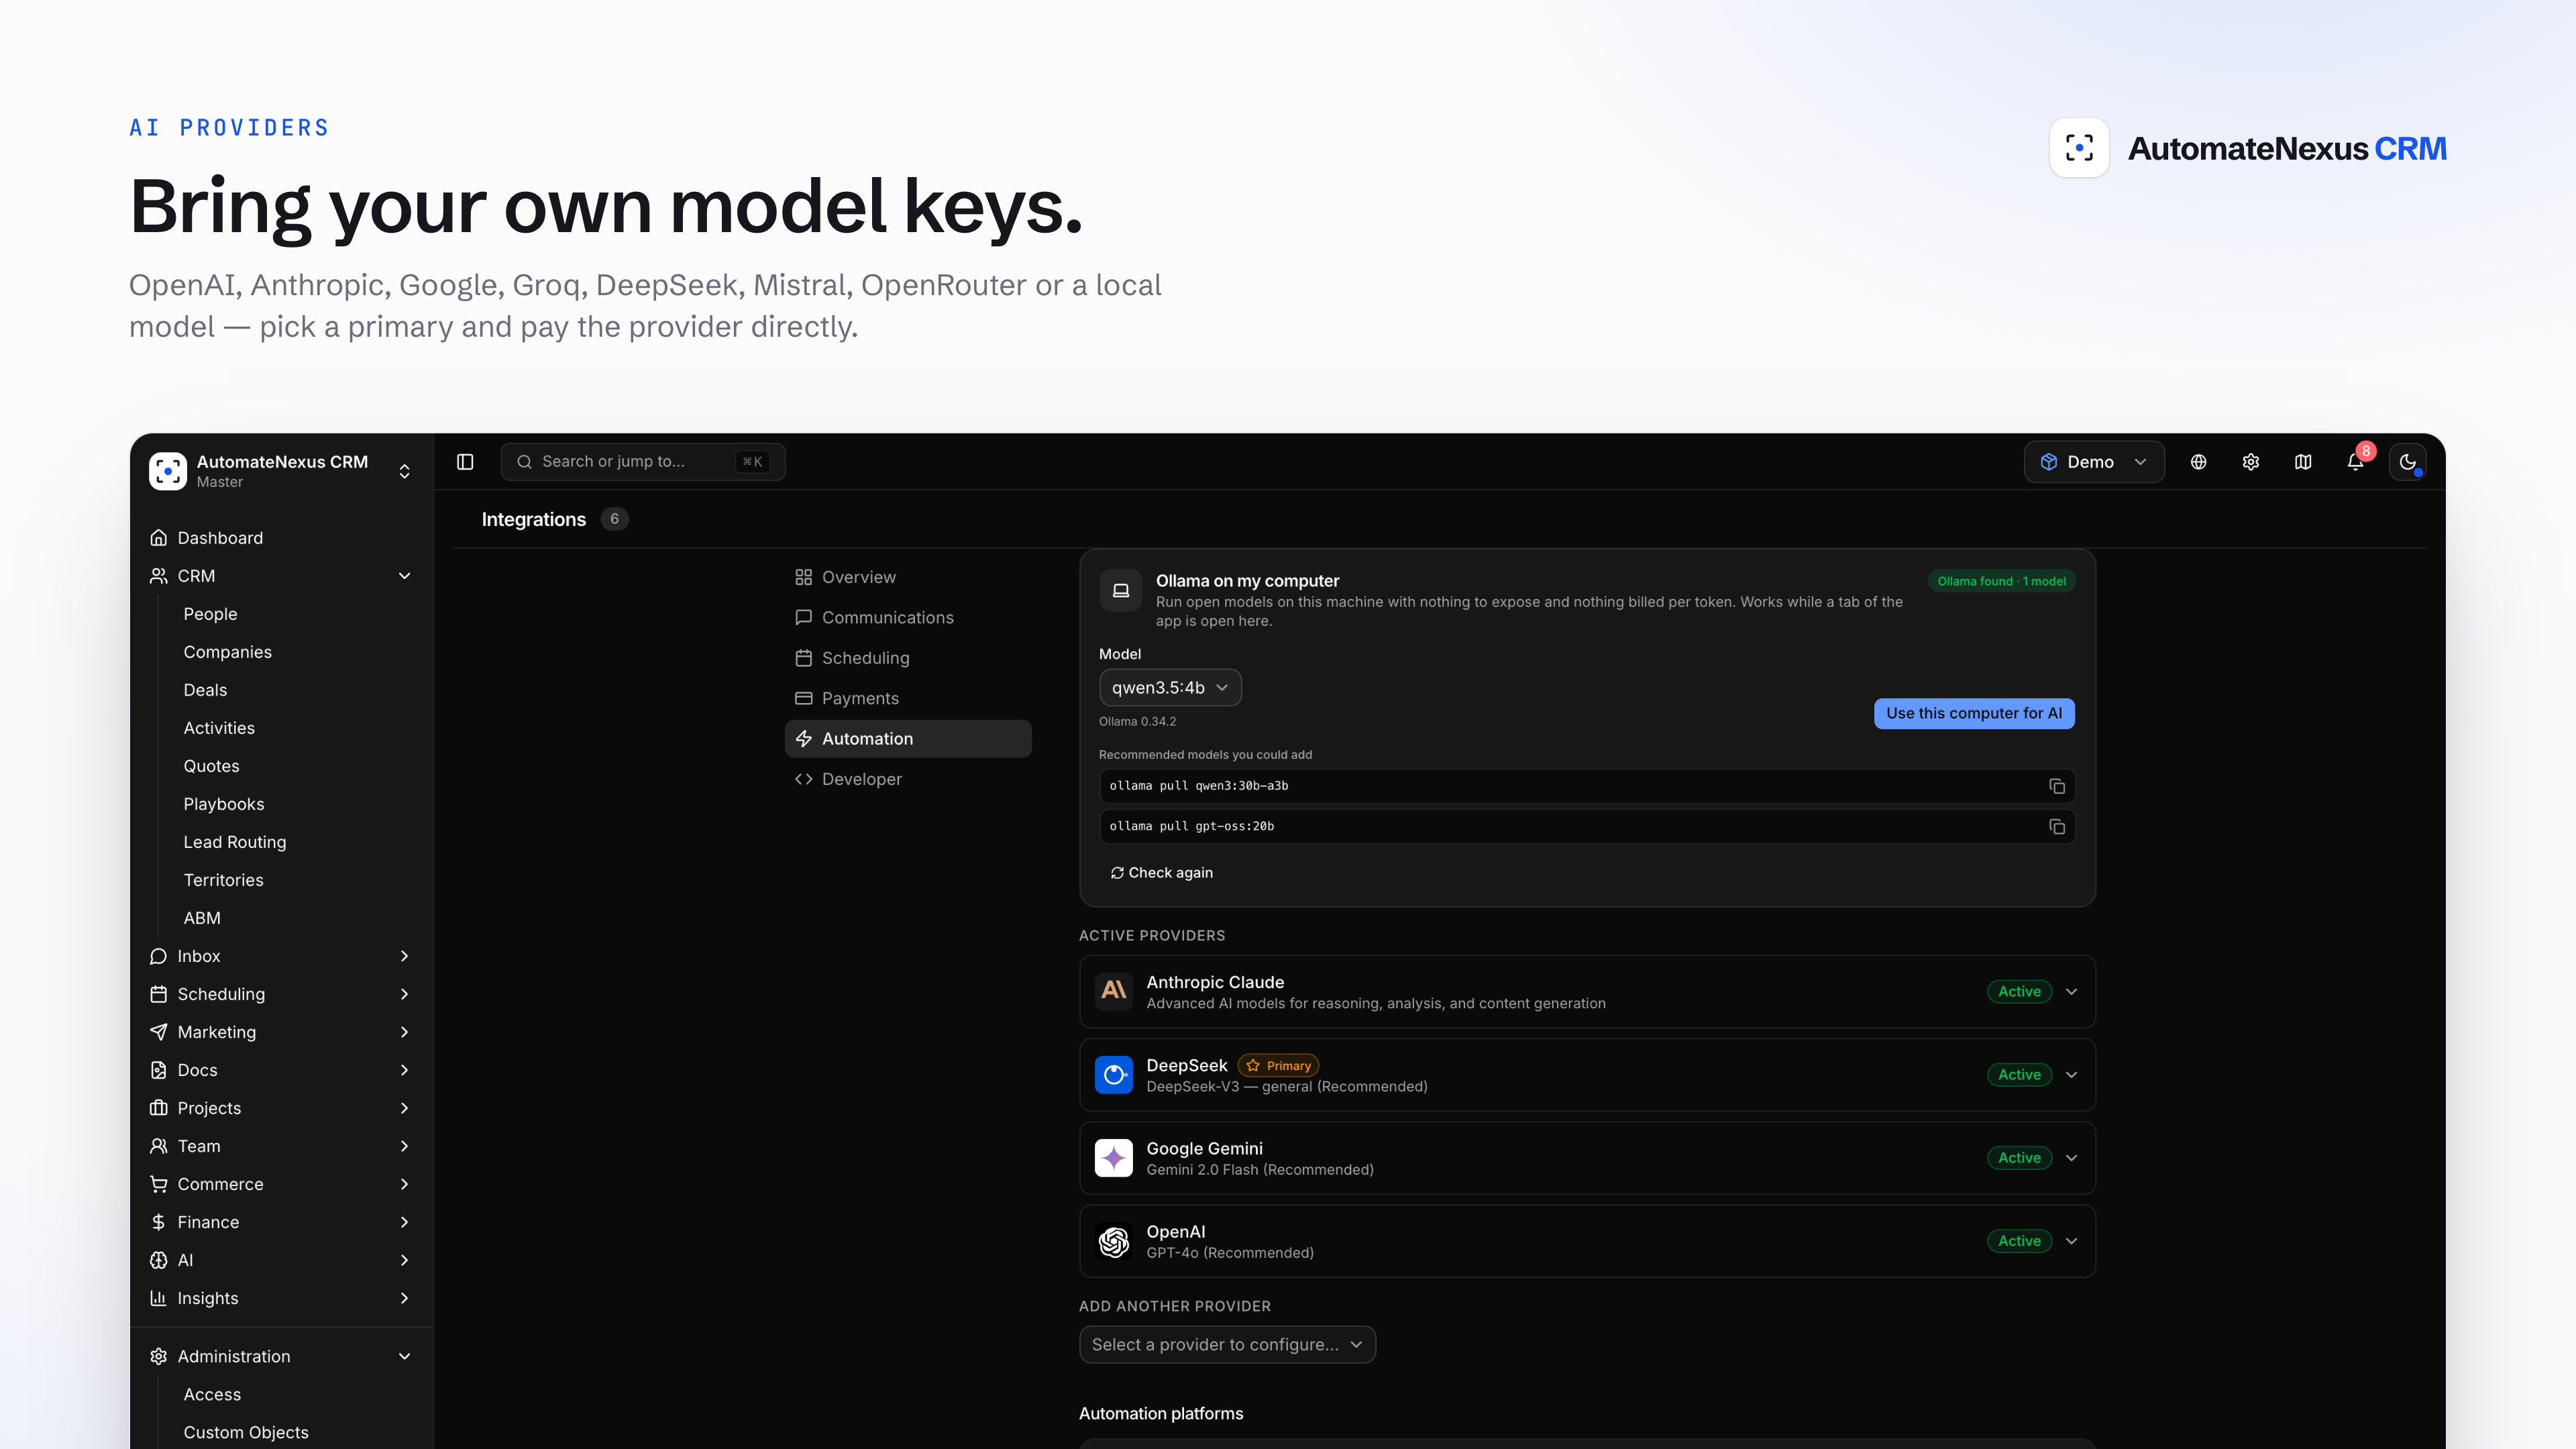
Task: Copy the 'ollama pull qwen3:30b-a3b' command
Action: 2057,786
